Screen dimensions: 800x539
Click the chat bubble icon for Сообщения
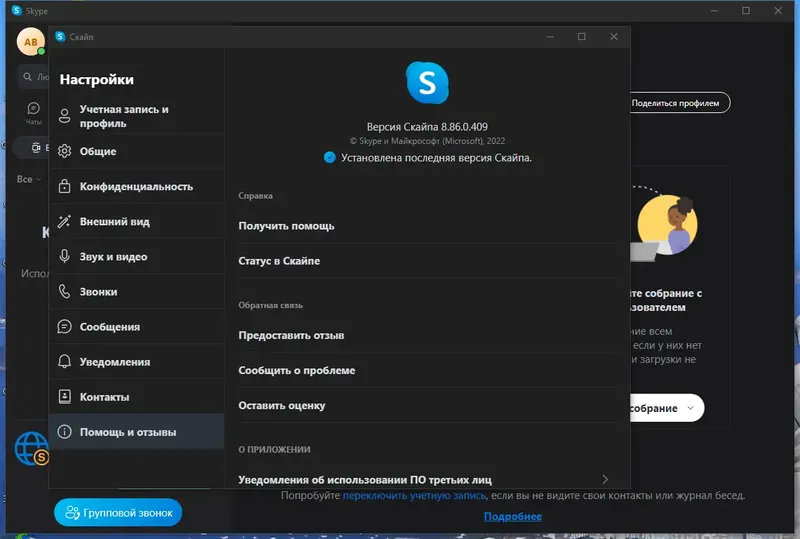(64, 327)
